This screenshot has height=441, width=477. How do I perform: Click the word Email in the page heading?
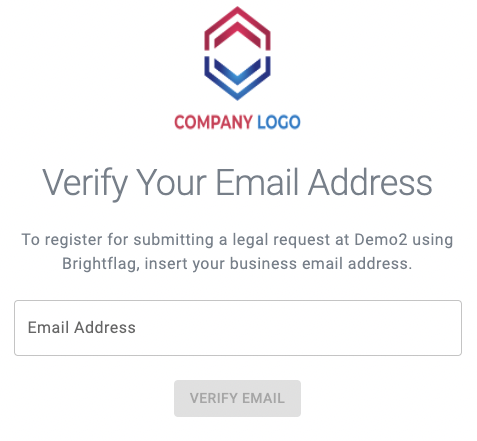coord(257,182)
